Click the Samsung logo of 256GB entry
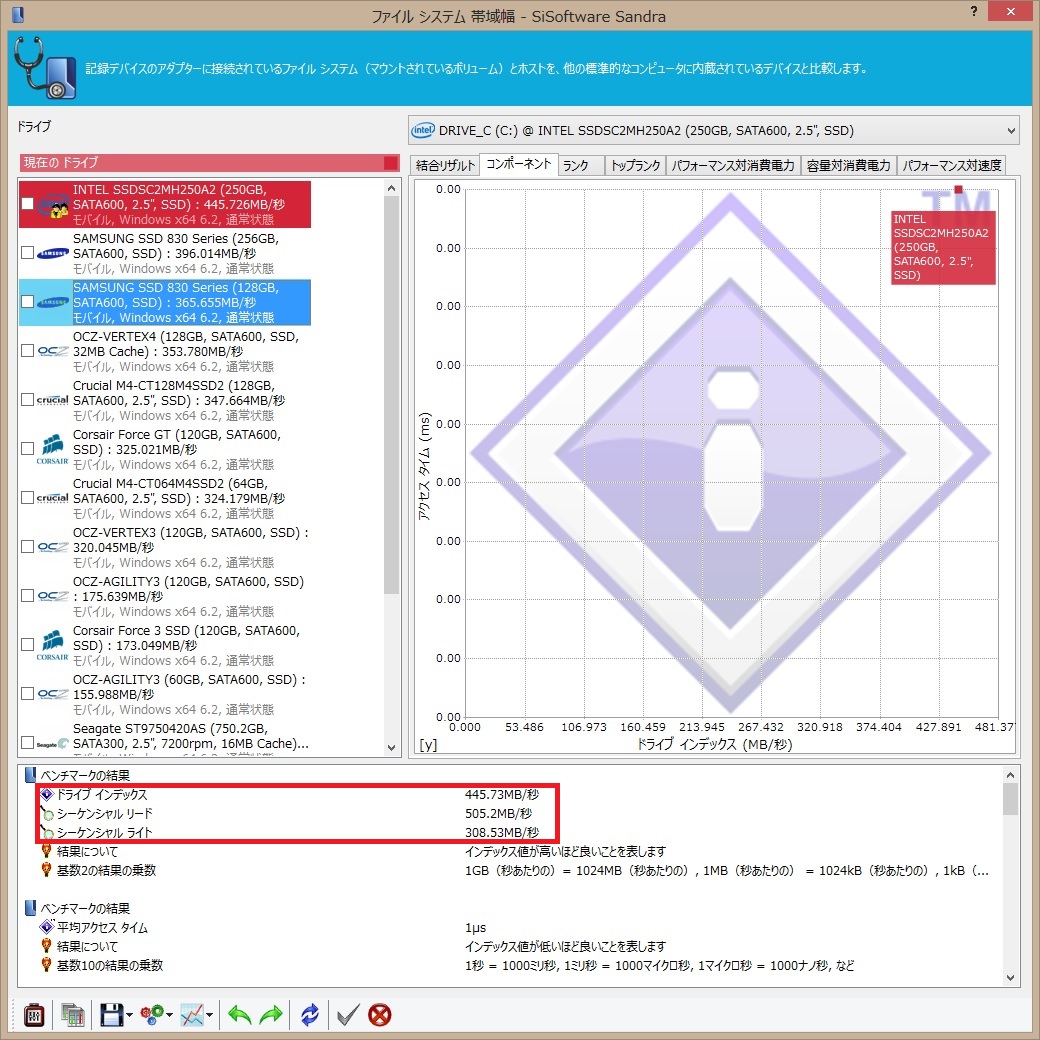This screenshot has width=1040, height=1040. tap(52, 253)
